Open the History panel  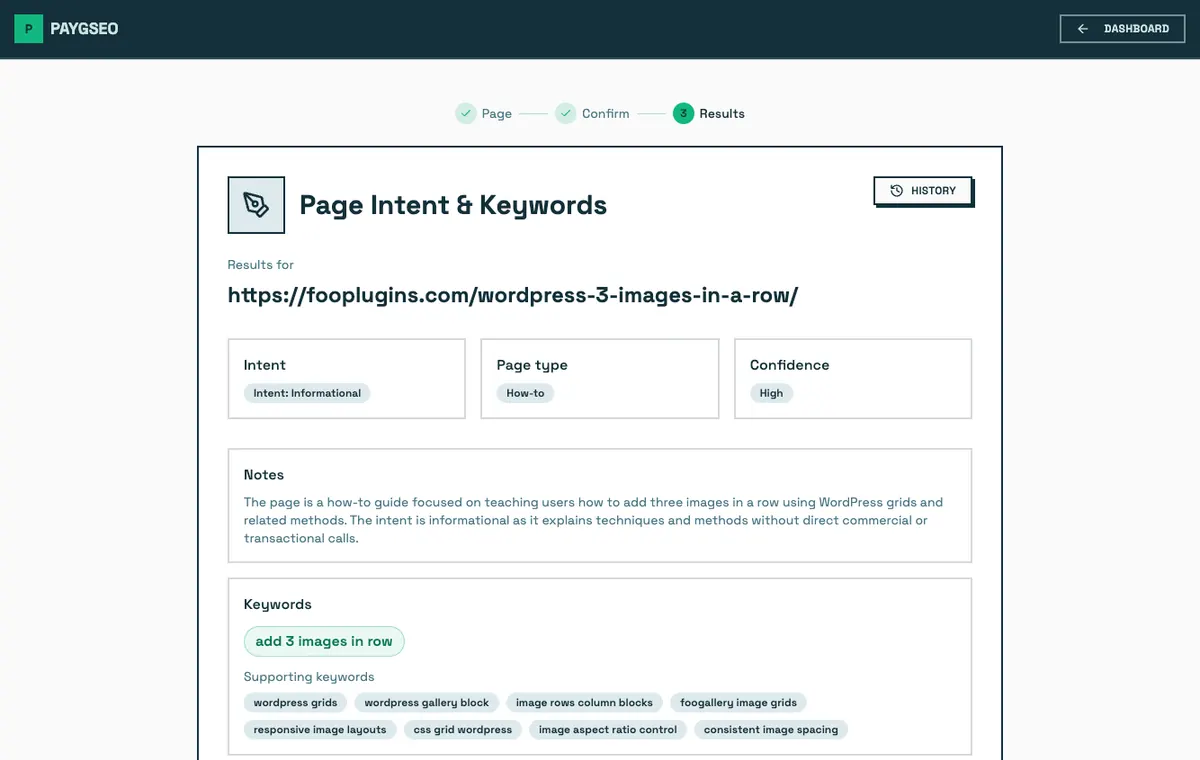(922, 190)
